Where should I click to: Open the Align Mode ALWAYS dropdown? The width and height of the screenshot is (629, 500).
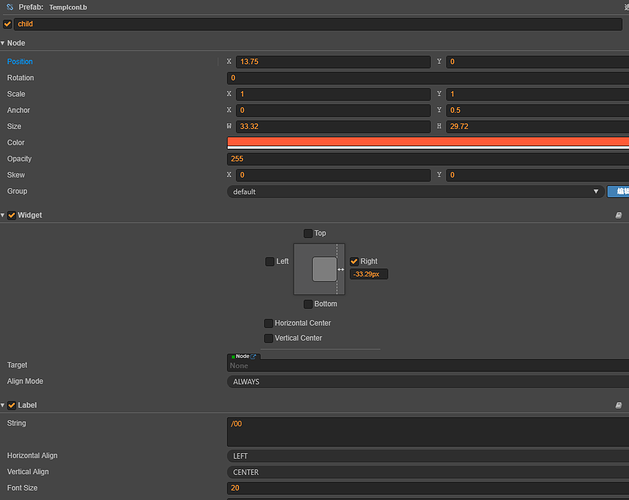click(428, 382)
